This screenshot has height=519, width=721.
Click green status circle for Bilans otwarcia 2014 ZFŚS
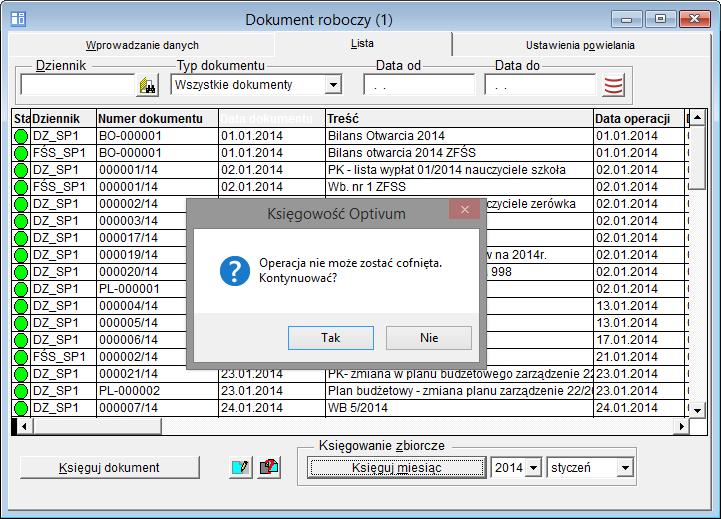21,153
